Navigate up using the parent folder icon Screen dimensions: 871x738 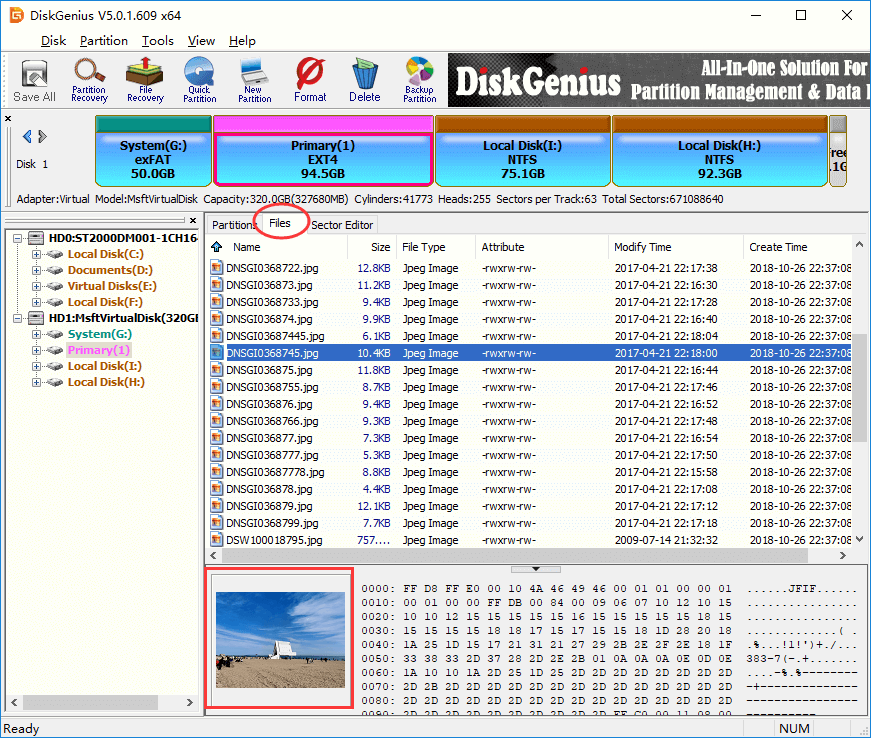point(217,247)
